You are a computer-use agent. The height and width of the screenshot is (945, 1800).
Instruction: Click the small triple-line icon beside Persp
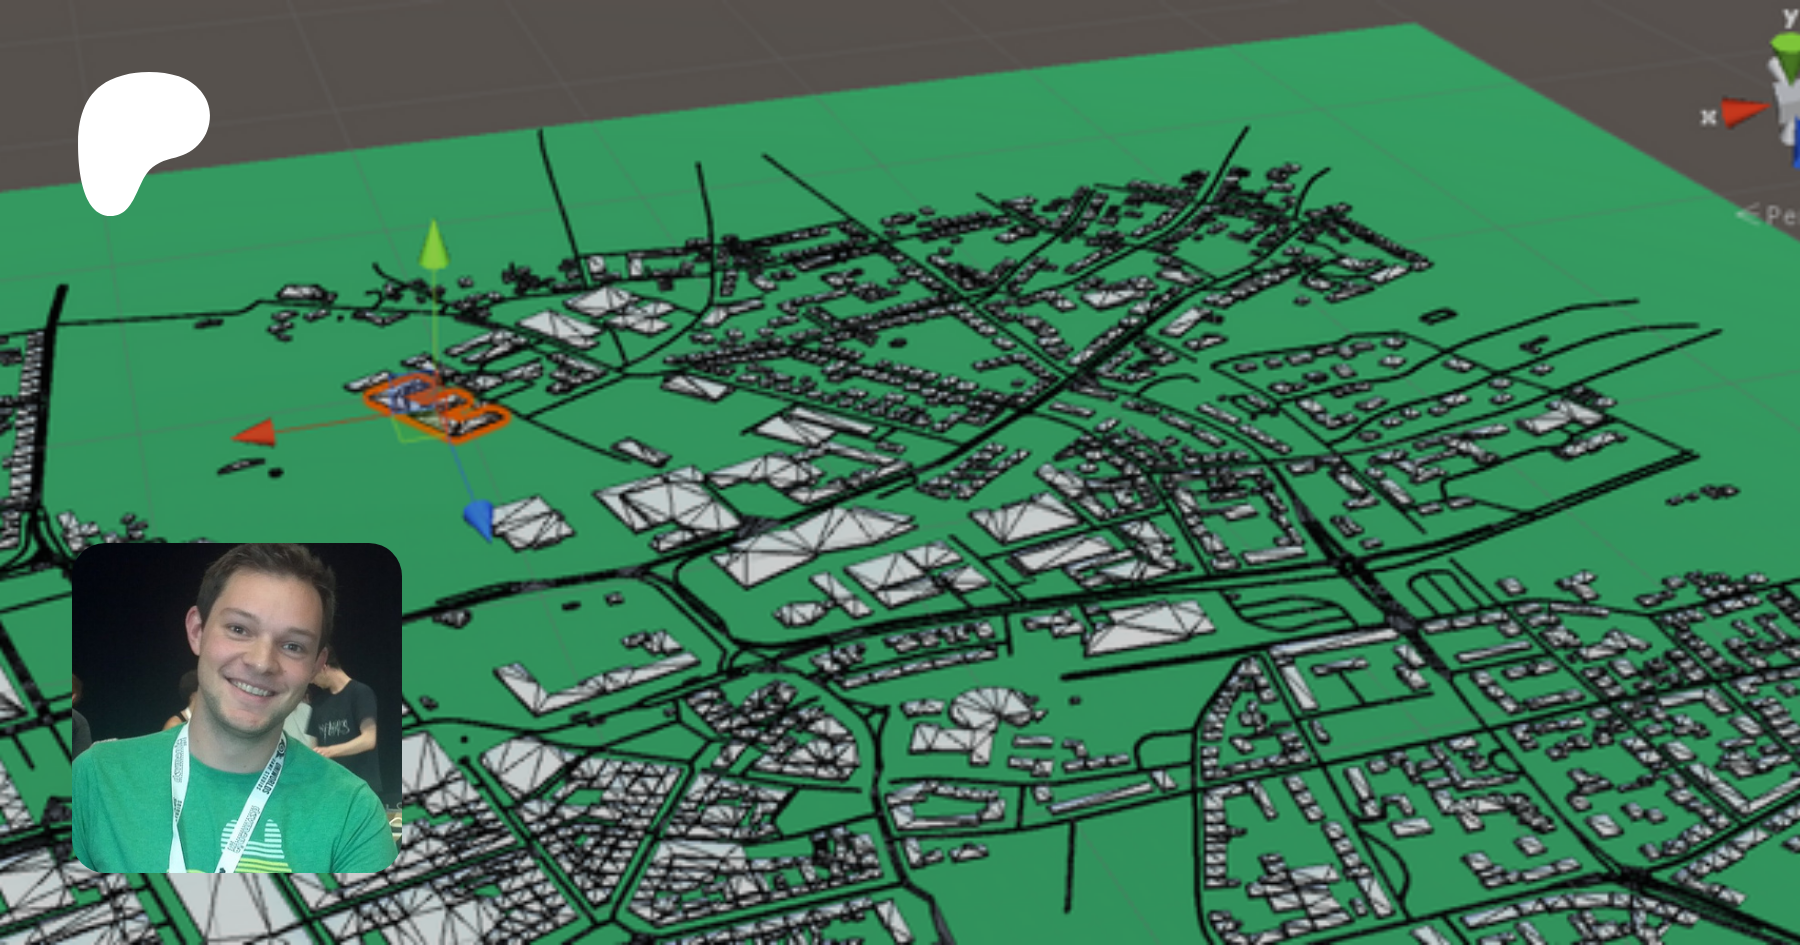1748,213
